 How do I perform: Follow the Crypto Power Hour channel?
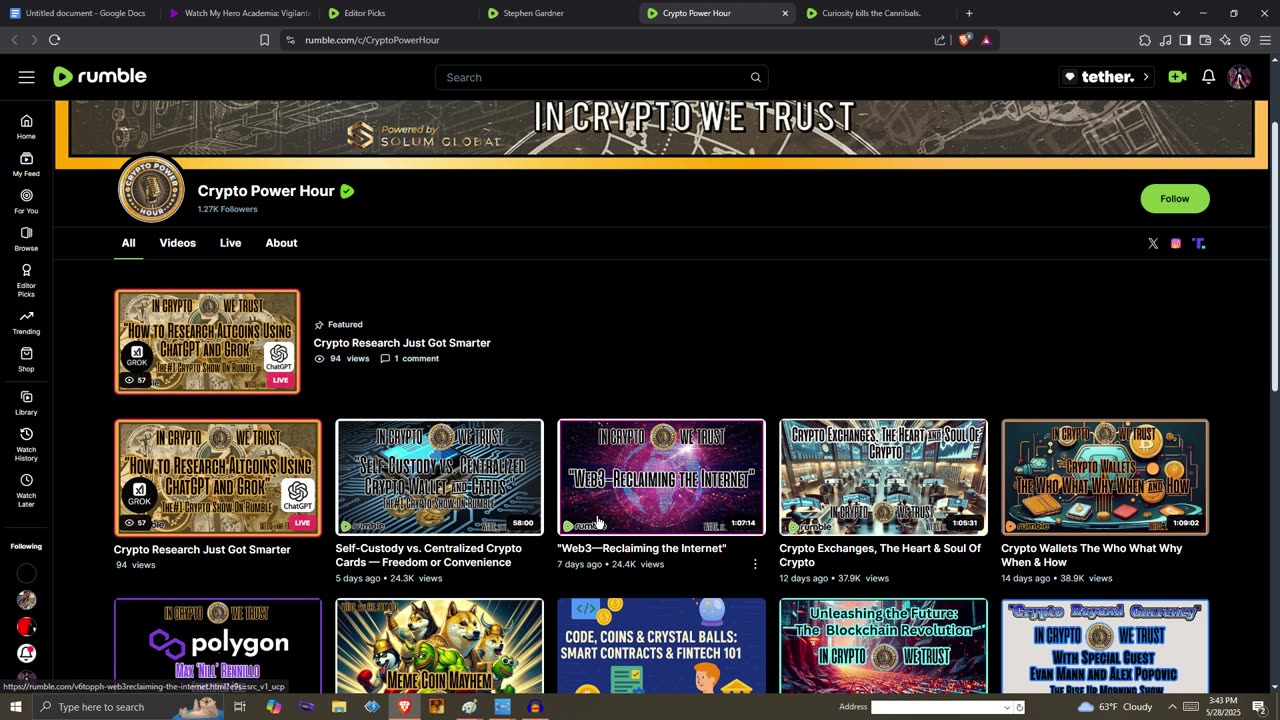point(1175,199)
